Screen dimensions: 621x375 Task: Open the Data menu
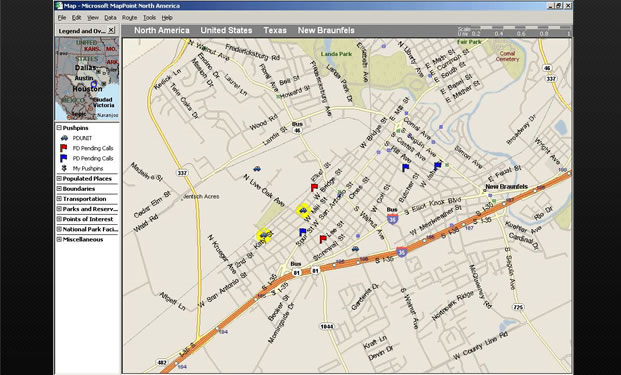point(110,18)
